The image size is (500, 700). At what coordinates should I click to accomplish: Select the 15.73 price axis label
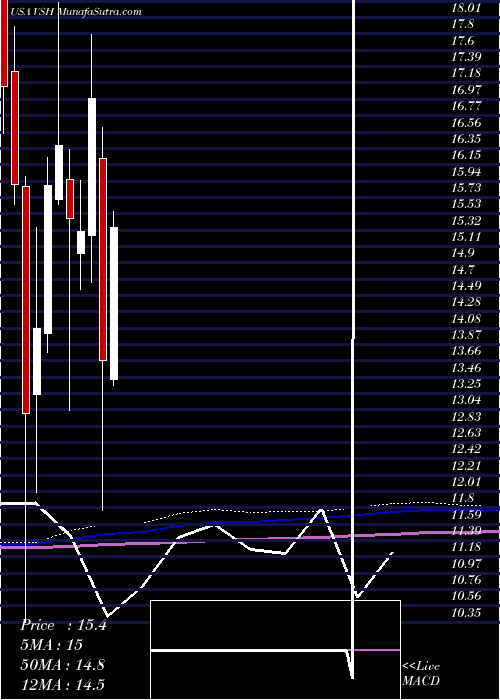[x=466, y=188]
